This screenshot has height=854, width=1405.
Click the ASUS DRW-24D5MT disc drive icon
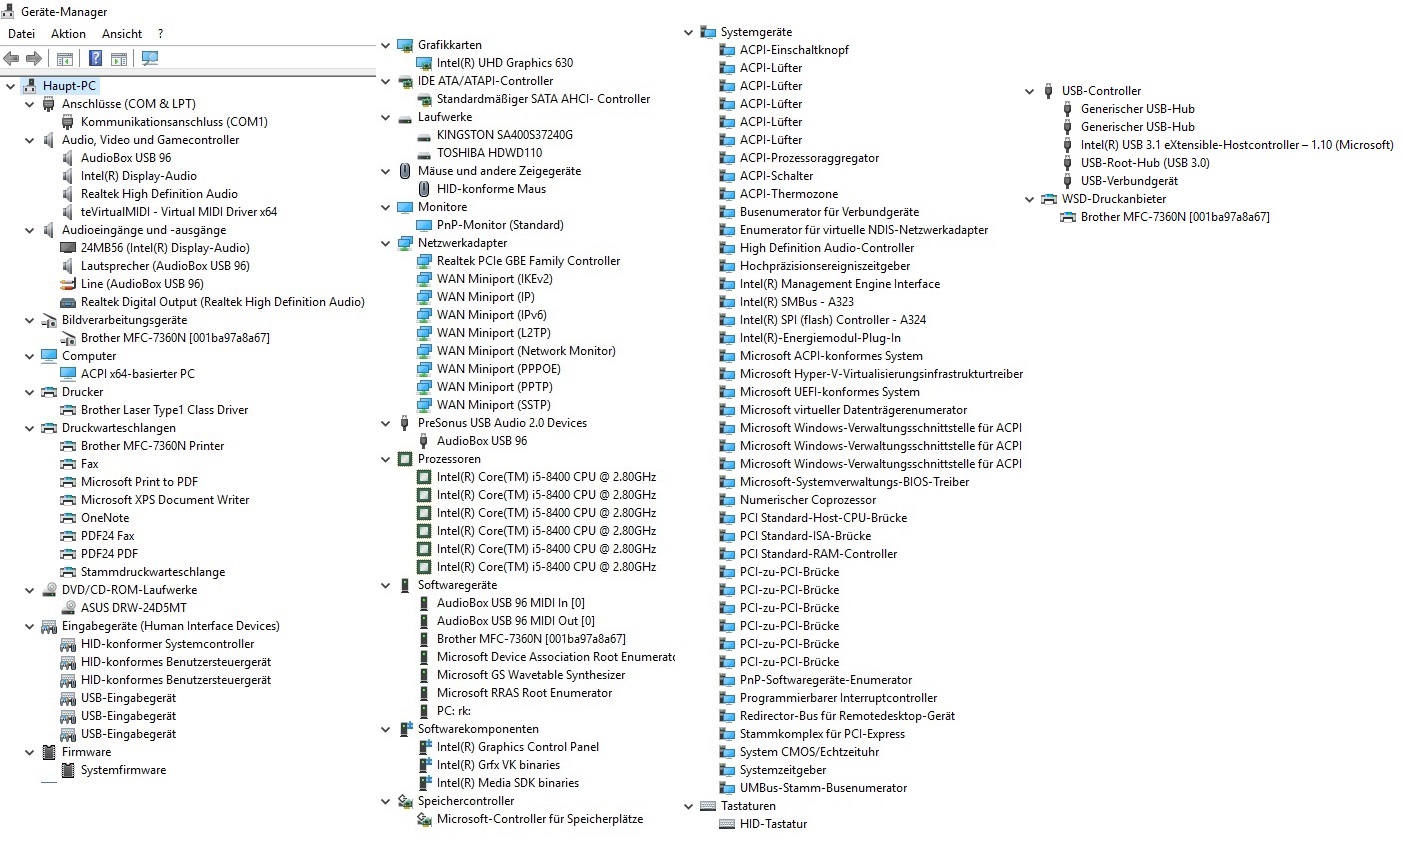[68, 608]
